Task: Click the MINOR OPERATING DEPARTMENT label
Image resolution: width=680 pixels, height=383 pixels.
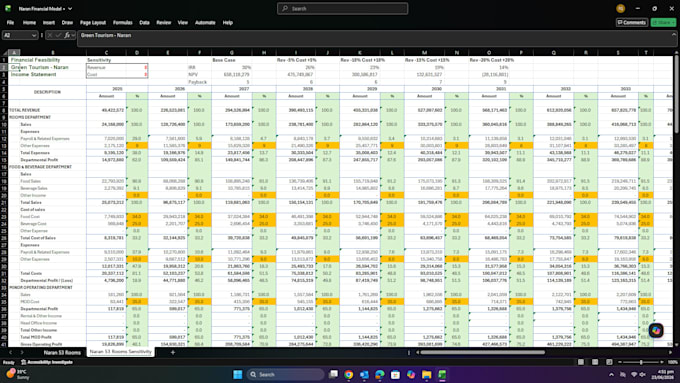Action: tap(41, 287)
